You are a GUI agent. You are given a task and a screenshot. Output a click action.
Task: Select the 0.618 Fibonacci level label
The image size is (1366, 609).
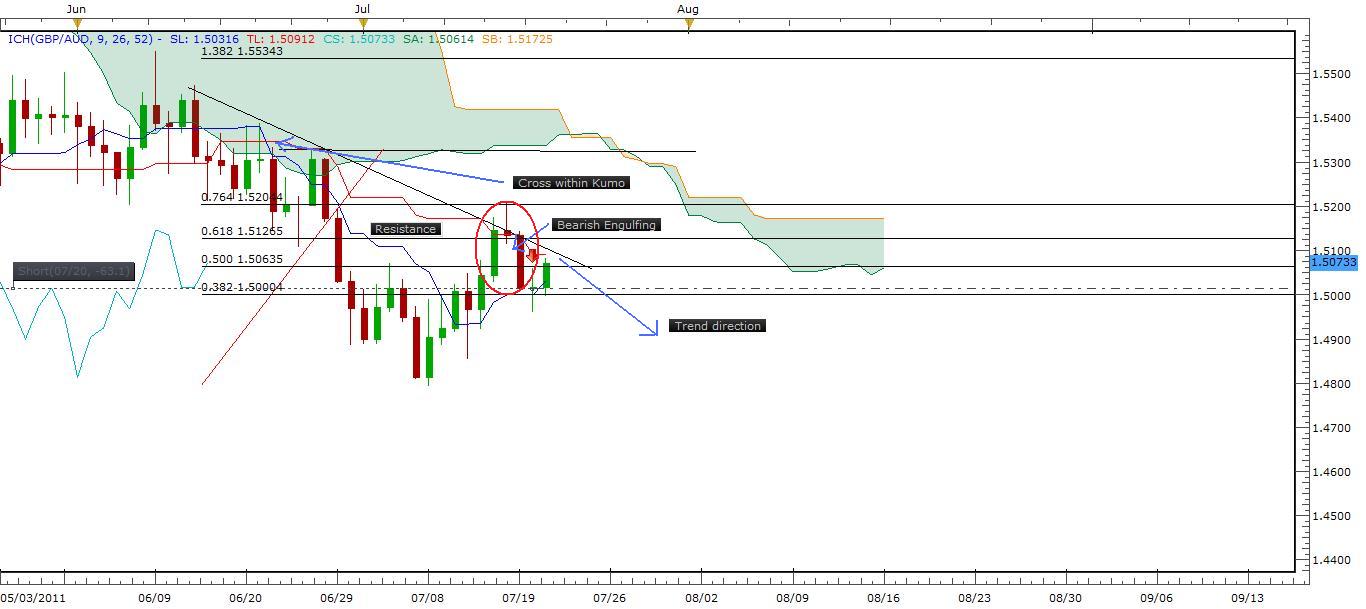(242, 231)
